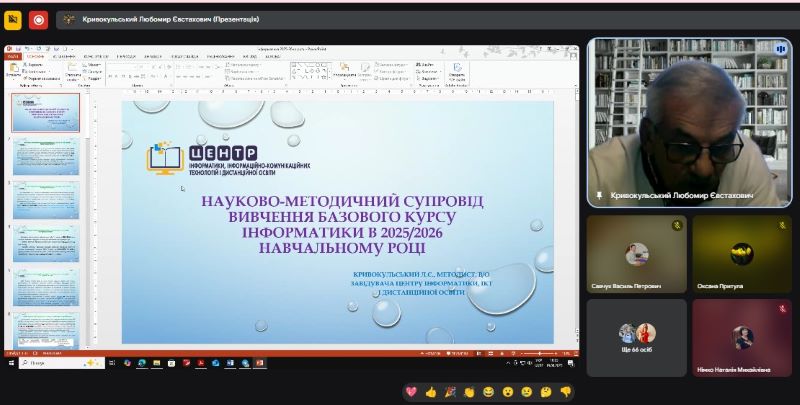
Task: Send the clapping hands reaction
Action: point(469,392)
